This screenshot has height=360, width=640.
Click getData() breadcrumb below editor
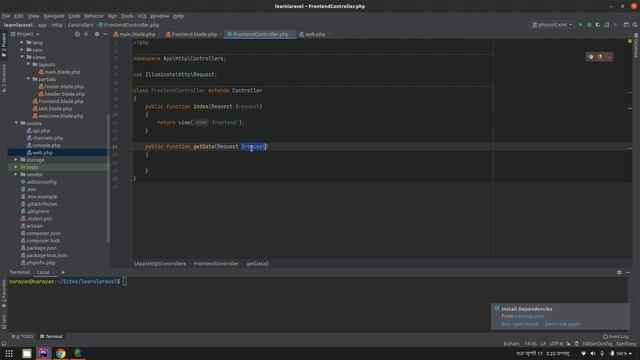[x=258, y=264]
